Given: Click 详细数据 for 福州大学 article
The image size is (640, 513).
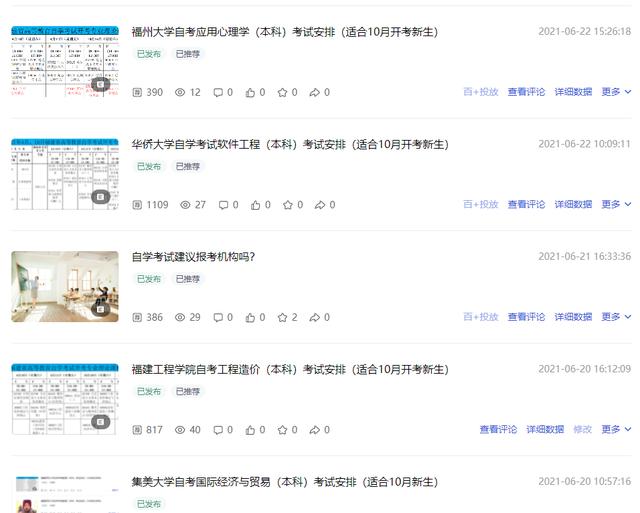Looking at the screenshot, I should (573, 92).
